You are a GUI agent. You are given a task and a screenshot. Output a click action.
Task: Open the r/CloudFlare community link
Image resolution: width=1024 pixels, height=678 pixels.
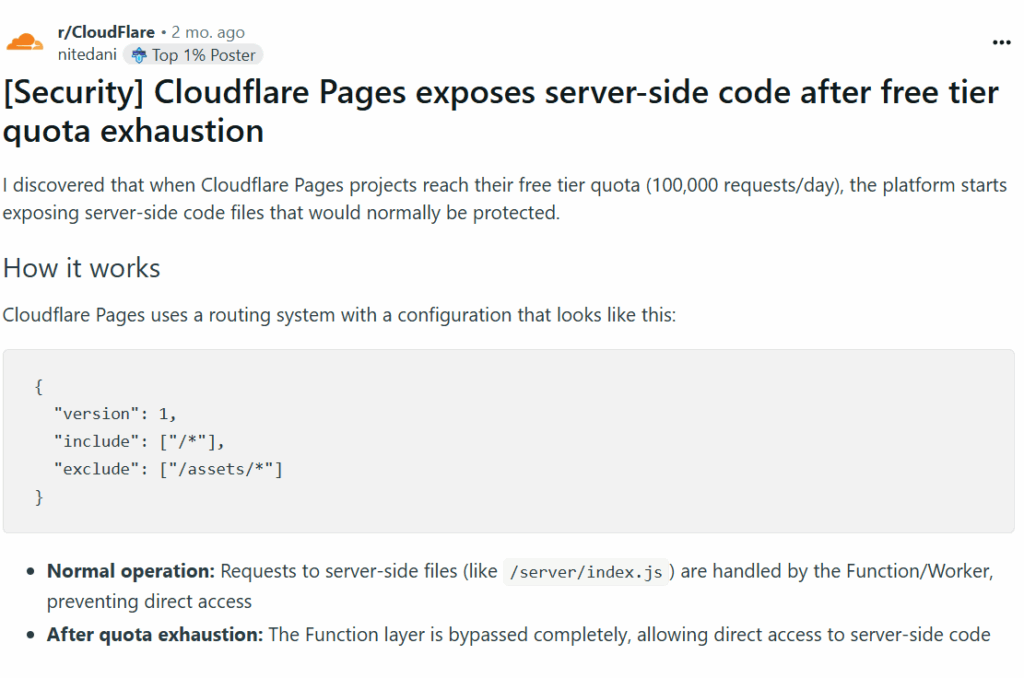pyautogui.click(x=106, y=31)
